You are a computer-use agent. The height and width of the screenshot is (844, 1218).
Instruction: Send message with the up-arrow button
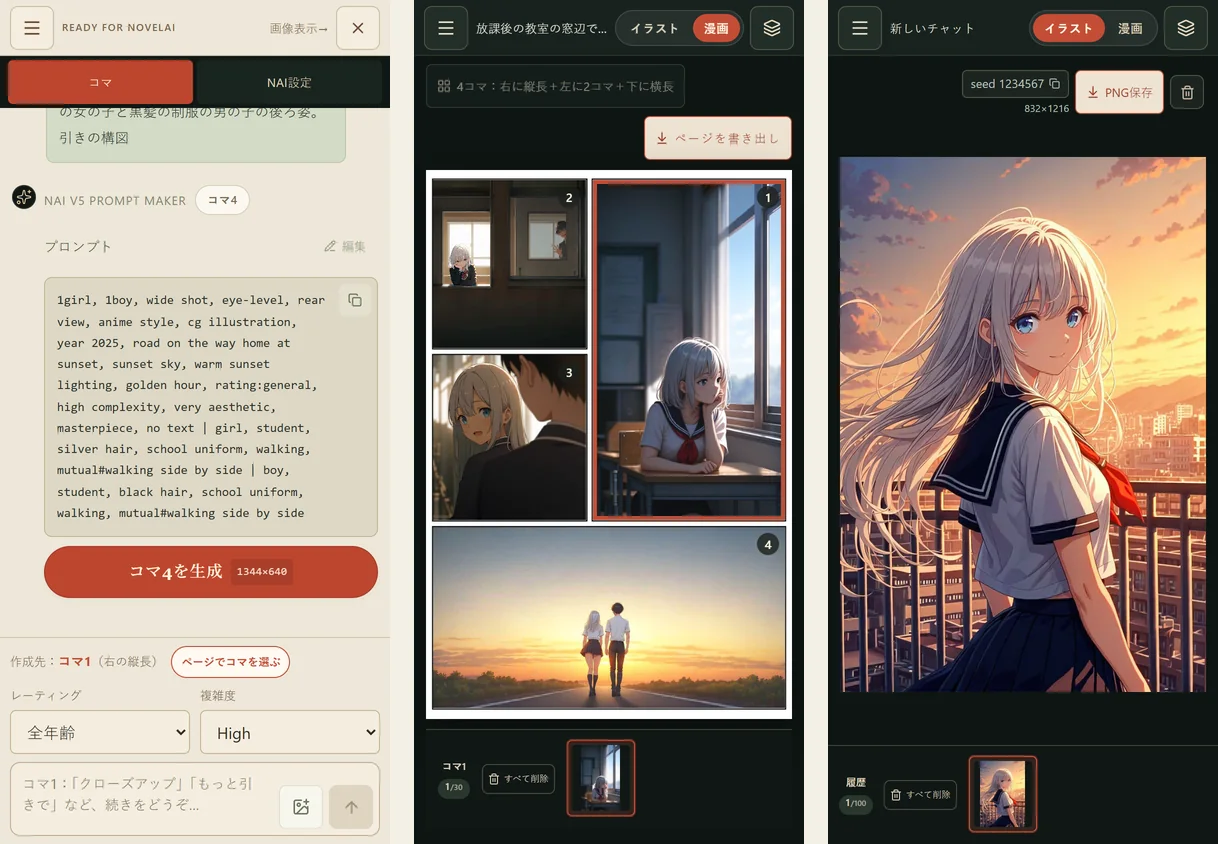[x=351, y=807]
